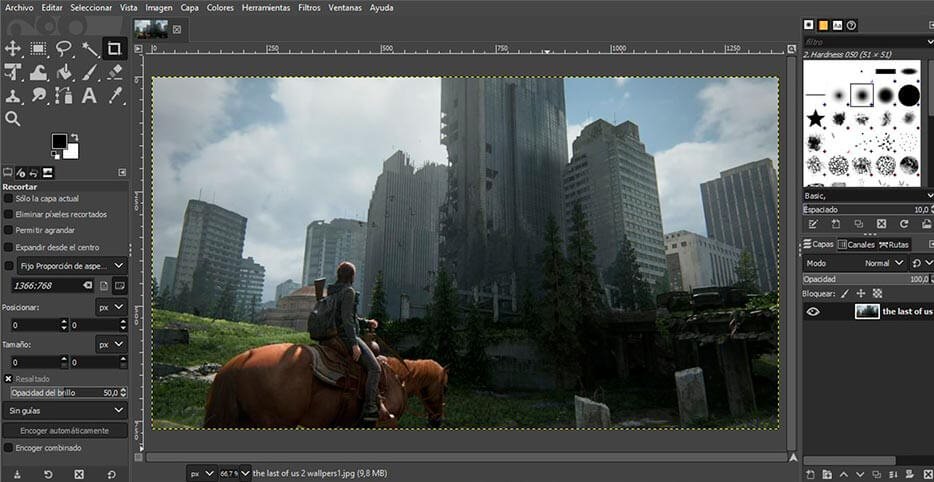
Task: Choose the Bucket Fill tool
Action: pyautogui.click(x=64, y=72)
